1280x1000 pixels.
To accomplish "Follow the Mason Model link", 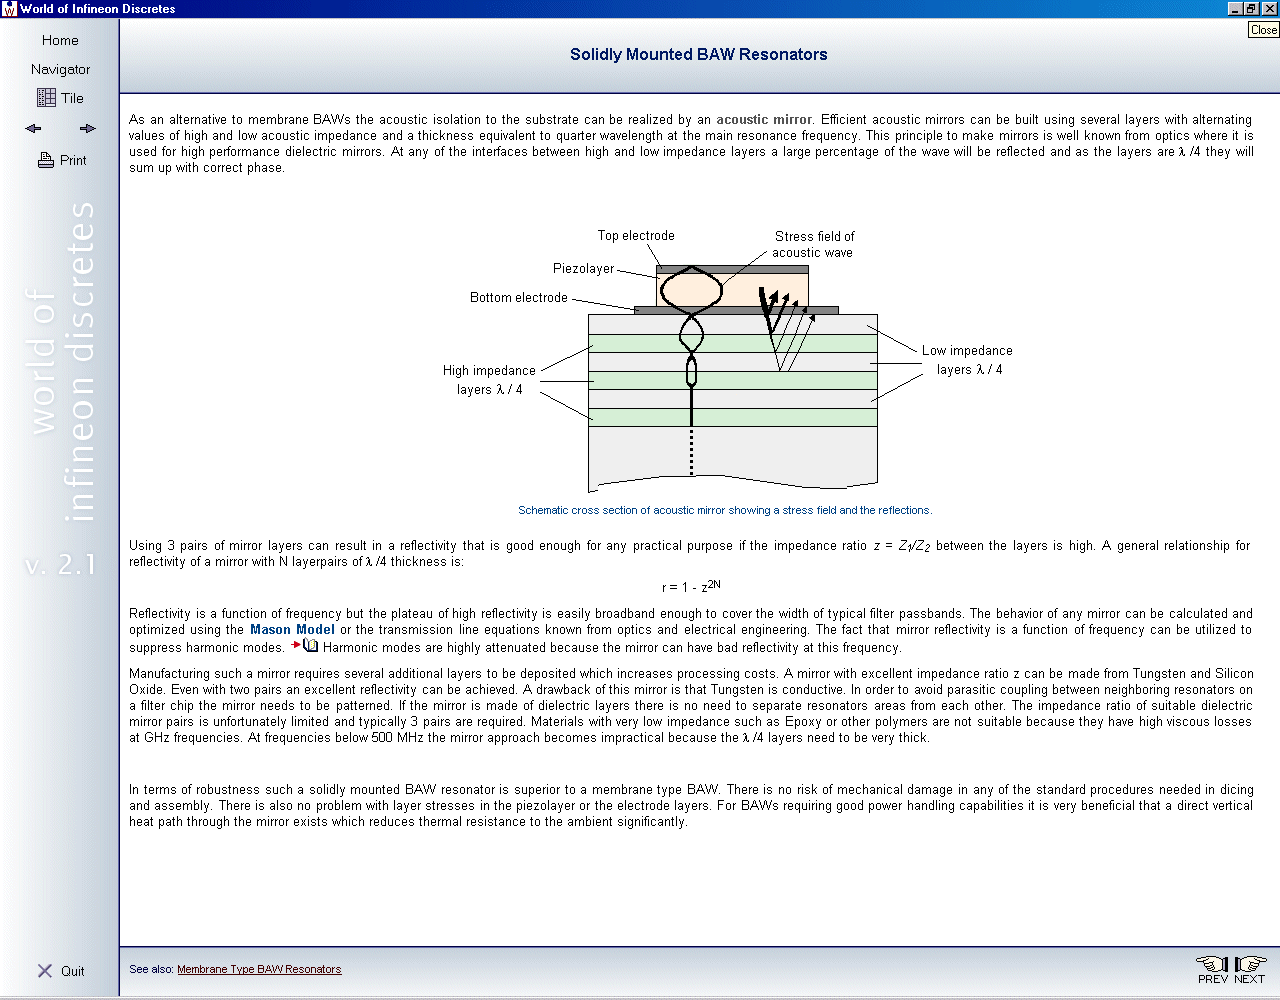I will click(x=292, y=630).
